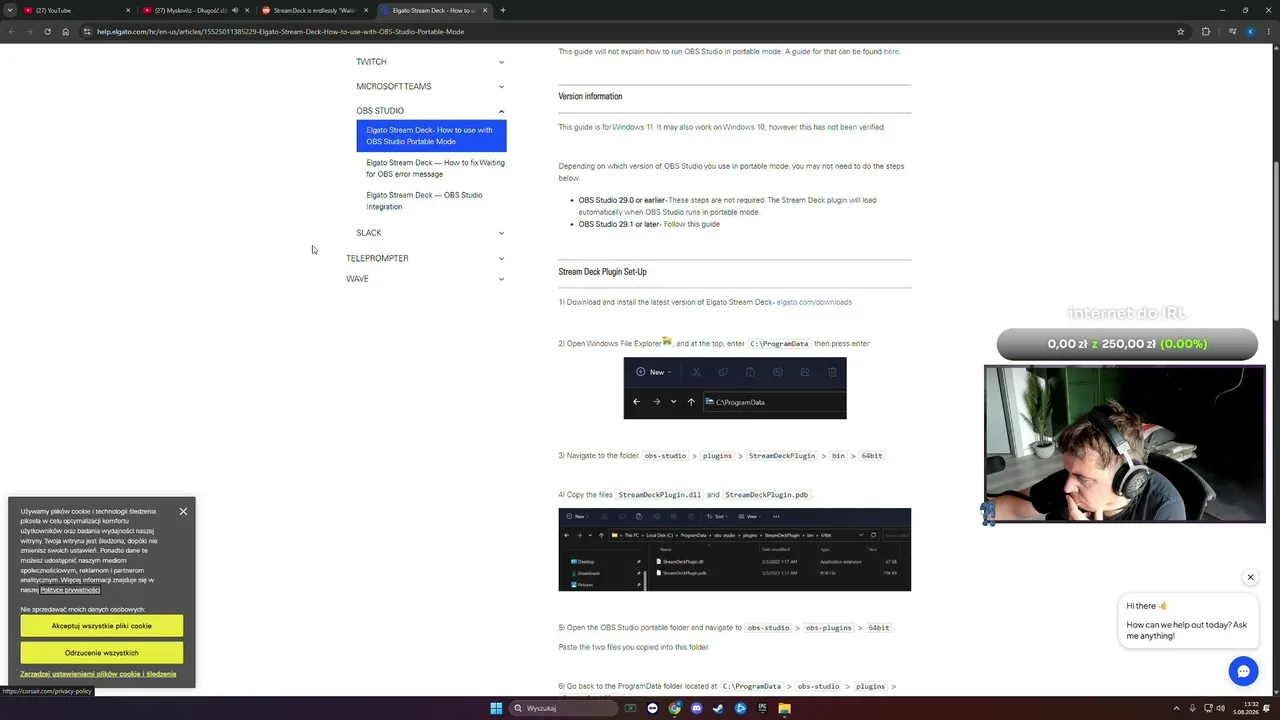Switch to the Reddit StreamDeck tab
This screenshot has height=720, width=1280.
coord(314,10)
